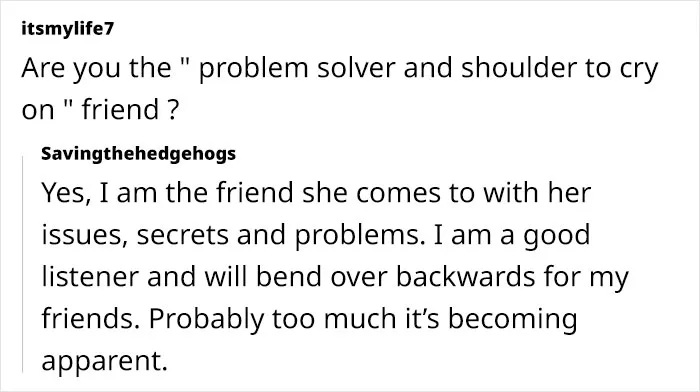Open the itsmylife7 user profile
Screen dimensions: 700x392
point(68,29)
